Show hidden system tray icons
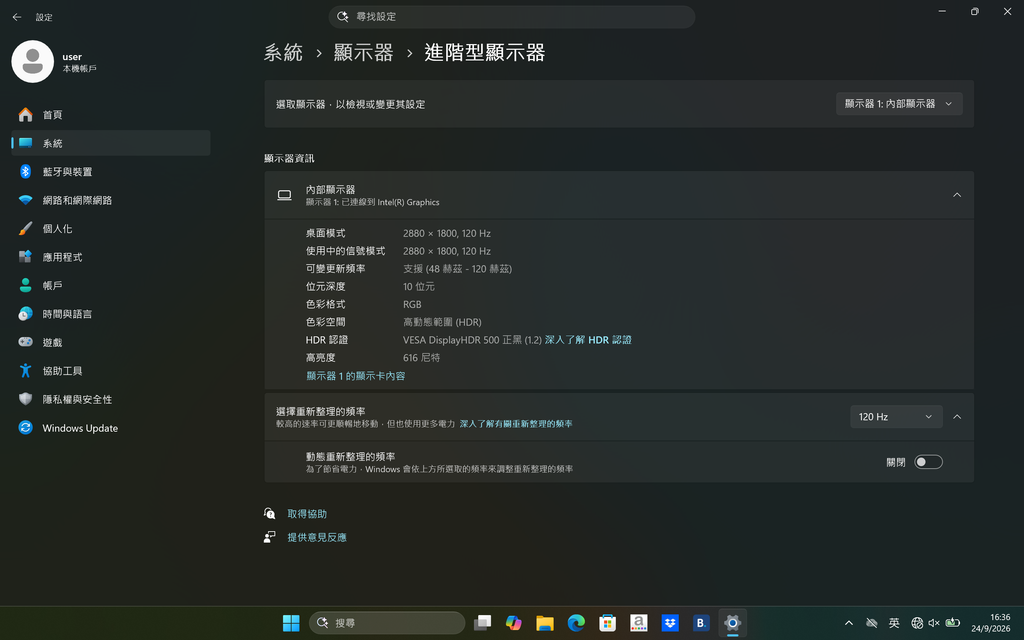The image size is (1024, 640). 848,623
